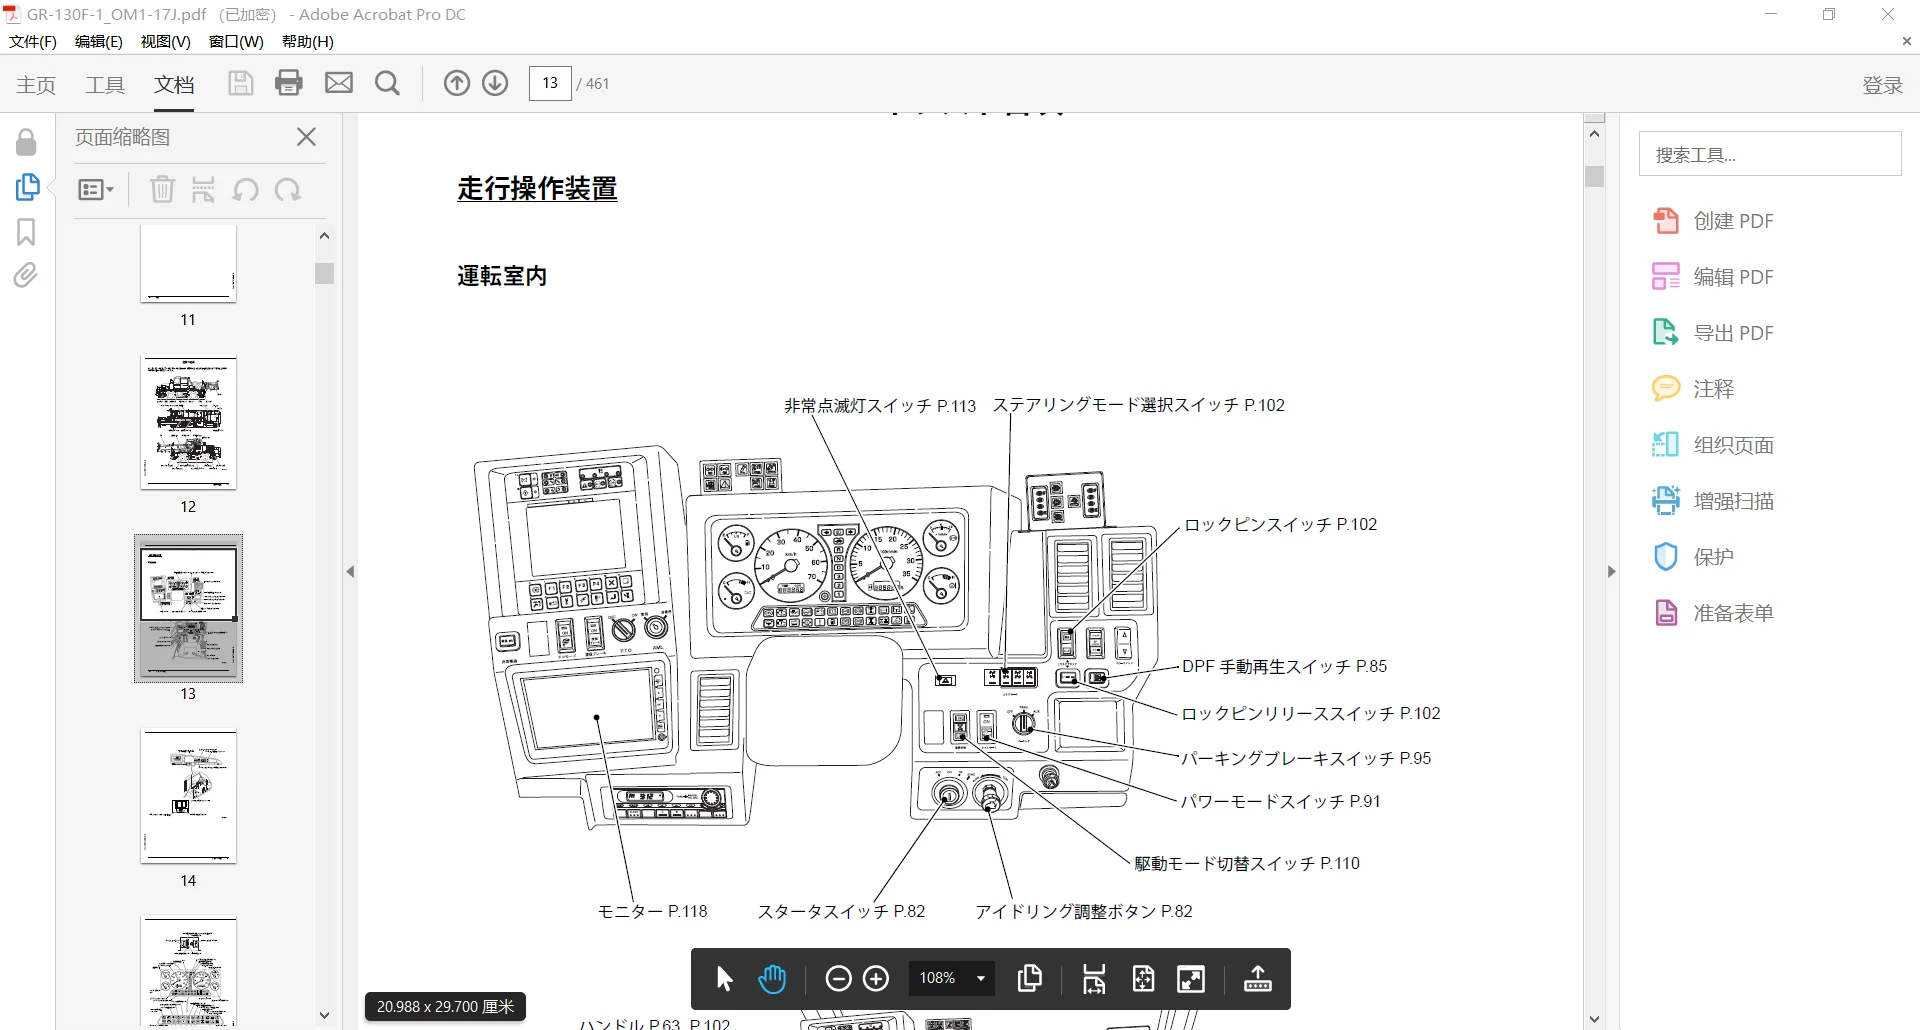This screenshot has width=1920, height=1030.
Task: Choose the Selection arrow tool
Action: point(725,978)
